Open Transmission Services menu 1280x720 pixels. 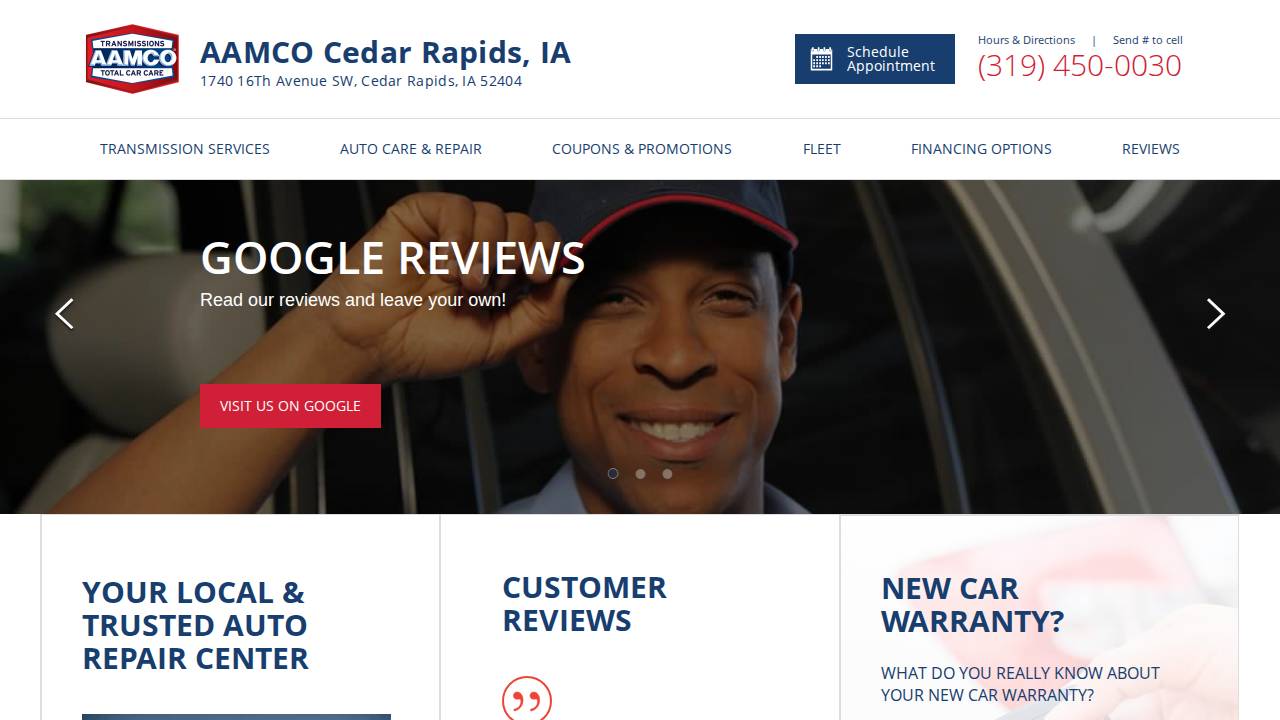coord(185,149)
